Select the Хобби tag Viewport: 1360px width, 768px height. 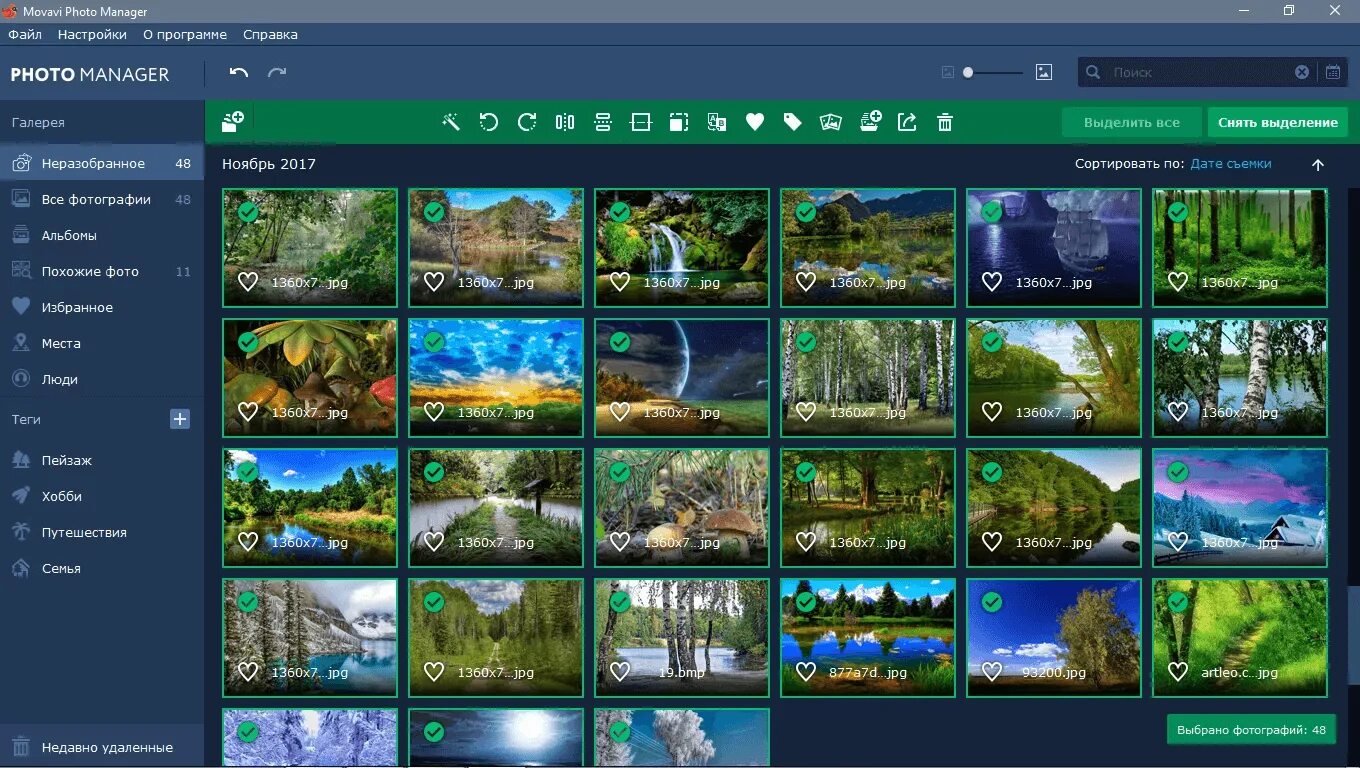tap(102, 496)
